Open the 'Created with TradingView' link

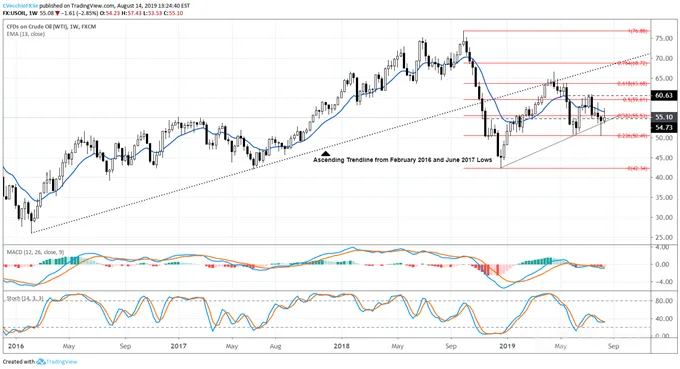40,362
